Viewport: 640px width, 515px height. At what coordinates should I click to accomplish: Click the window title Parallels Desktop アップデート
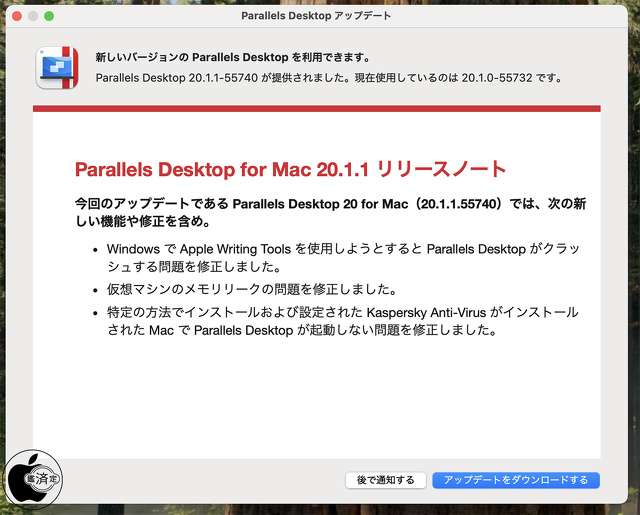316,16
